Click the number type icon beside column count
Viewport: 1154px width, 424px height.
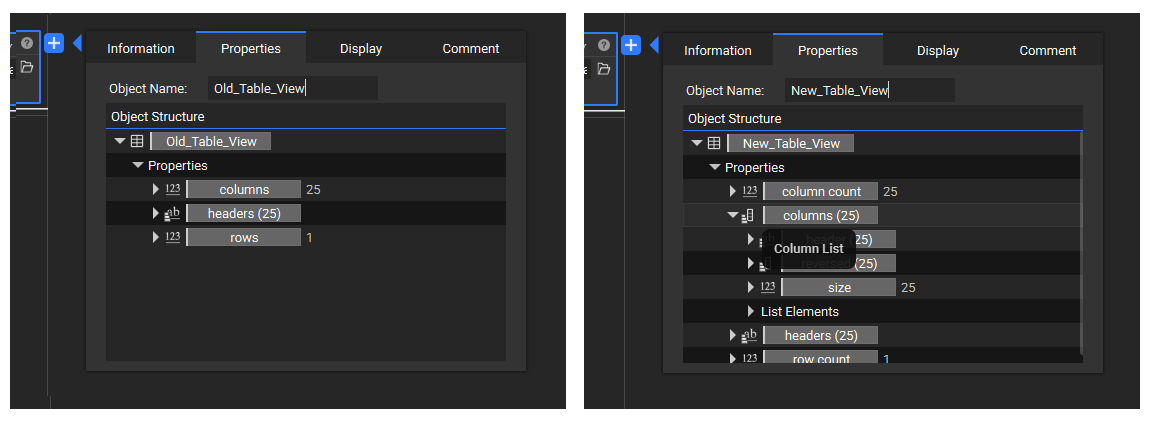pos(750,192)
